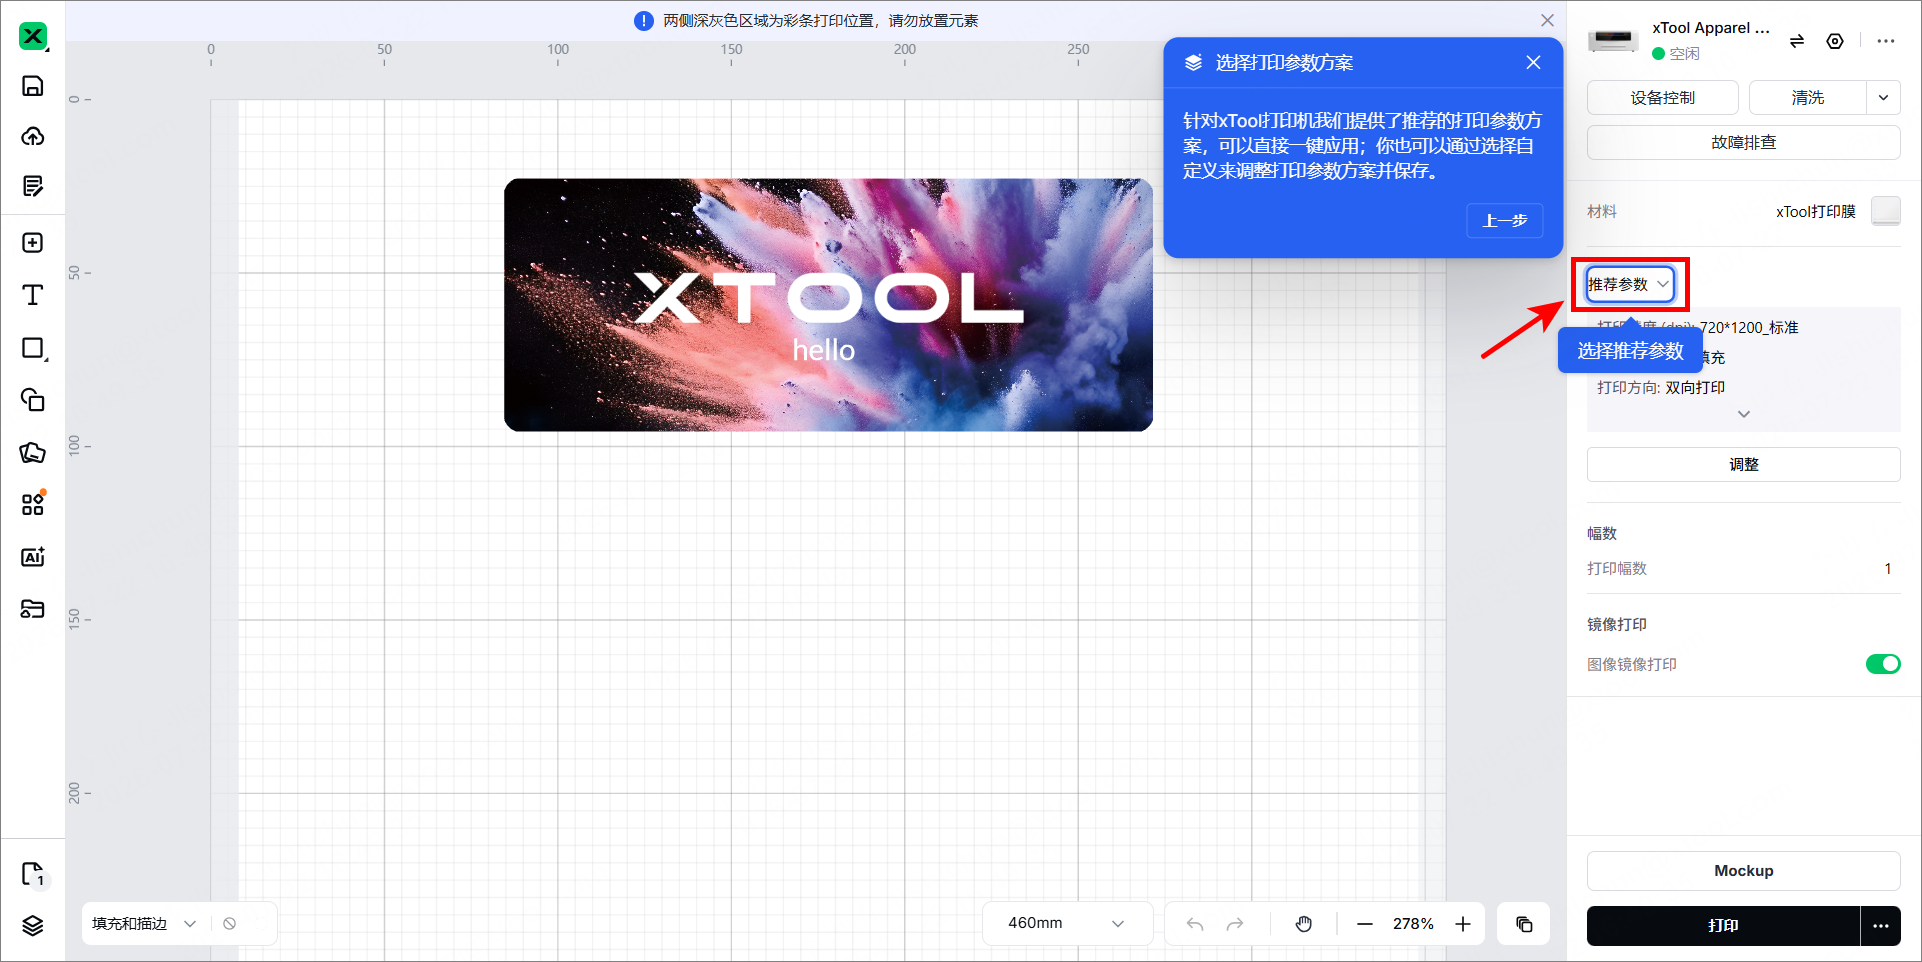
Task: Expand the print parameters chevron
Action: tap(1744, 414)
